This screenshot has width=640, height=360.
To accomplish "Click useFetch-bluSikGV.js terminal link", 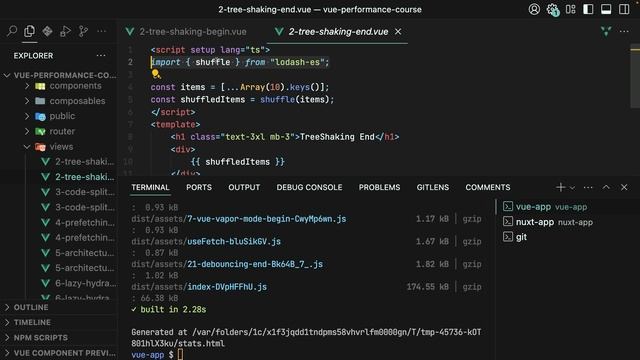I will (x=234, y=242).
